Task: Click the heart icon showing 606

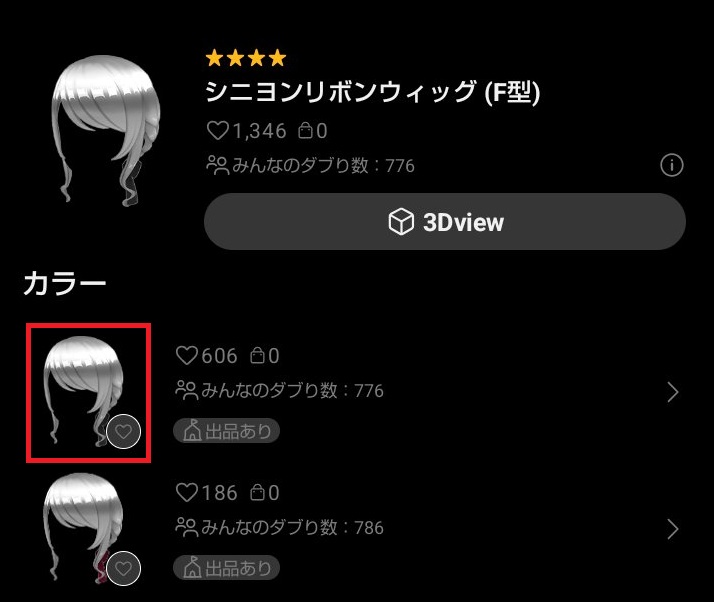Action: click(x=187, y=355)
